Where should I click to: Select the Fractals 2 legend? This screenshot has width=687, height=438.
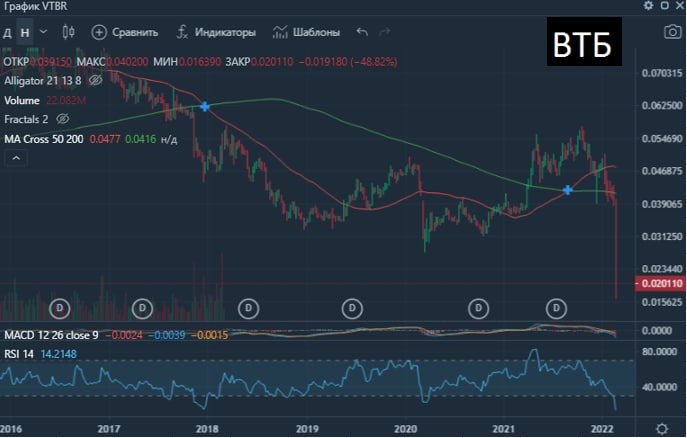[x=26, y=119]
